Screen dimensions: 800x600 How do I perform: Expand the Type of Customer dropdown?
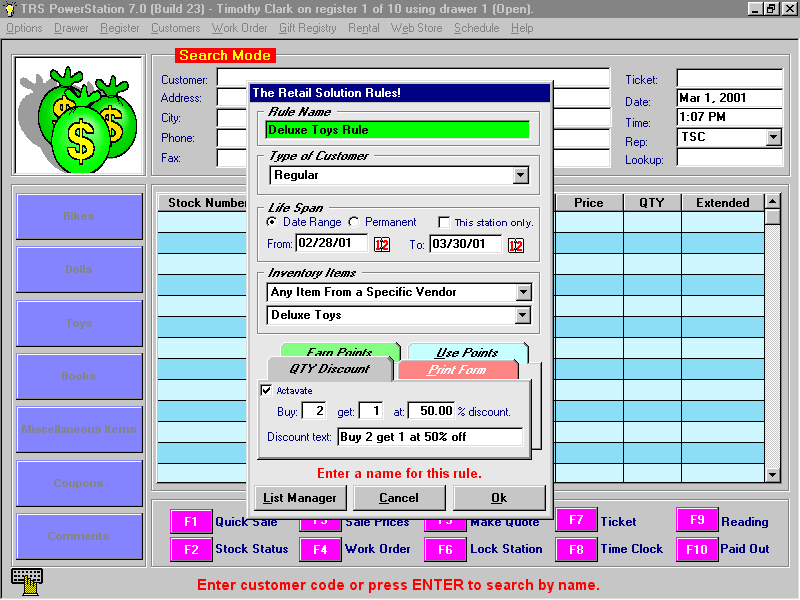520,176
